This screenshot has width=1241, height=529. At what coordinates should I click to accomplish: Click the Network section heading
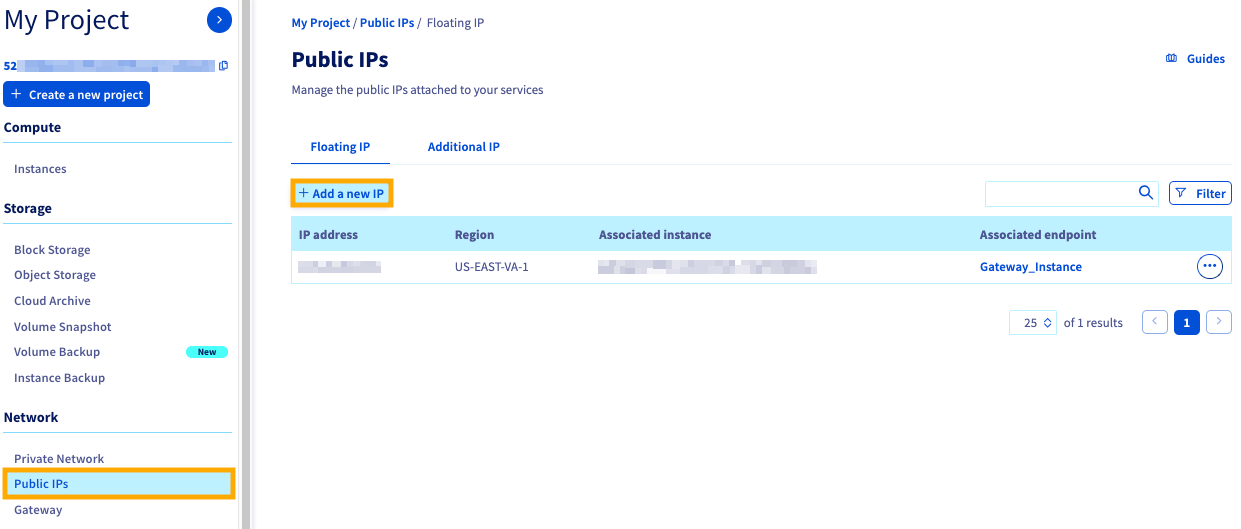31,418
